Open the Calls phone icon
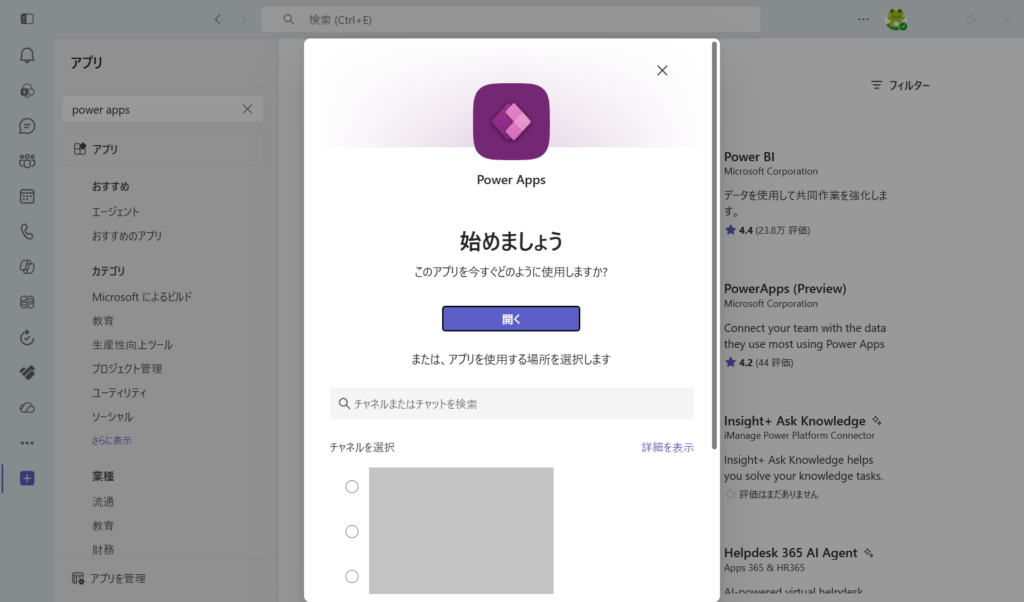1024x602 pixels. pos(27,232)
